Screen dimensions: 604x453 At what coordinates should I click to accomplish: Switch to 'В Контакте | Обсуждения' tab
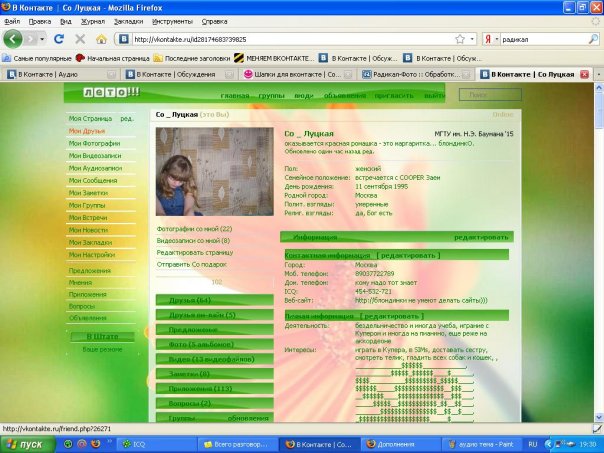coord(179,74)
